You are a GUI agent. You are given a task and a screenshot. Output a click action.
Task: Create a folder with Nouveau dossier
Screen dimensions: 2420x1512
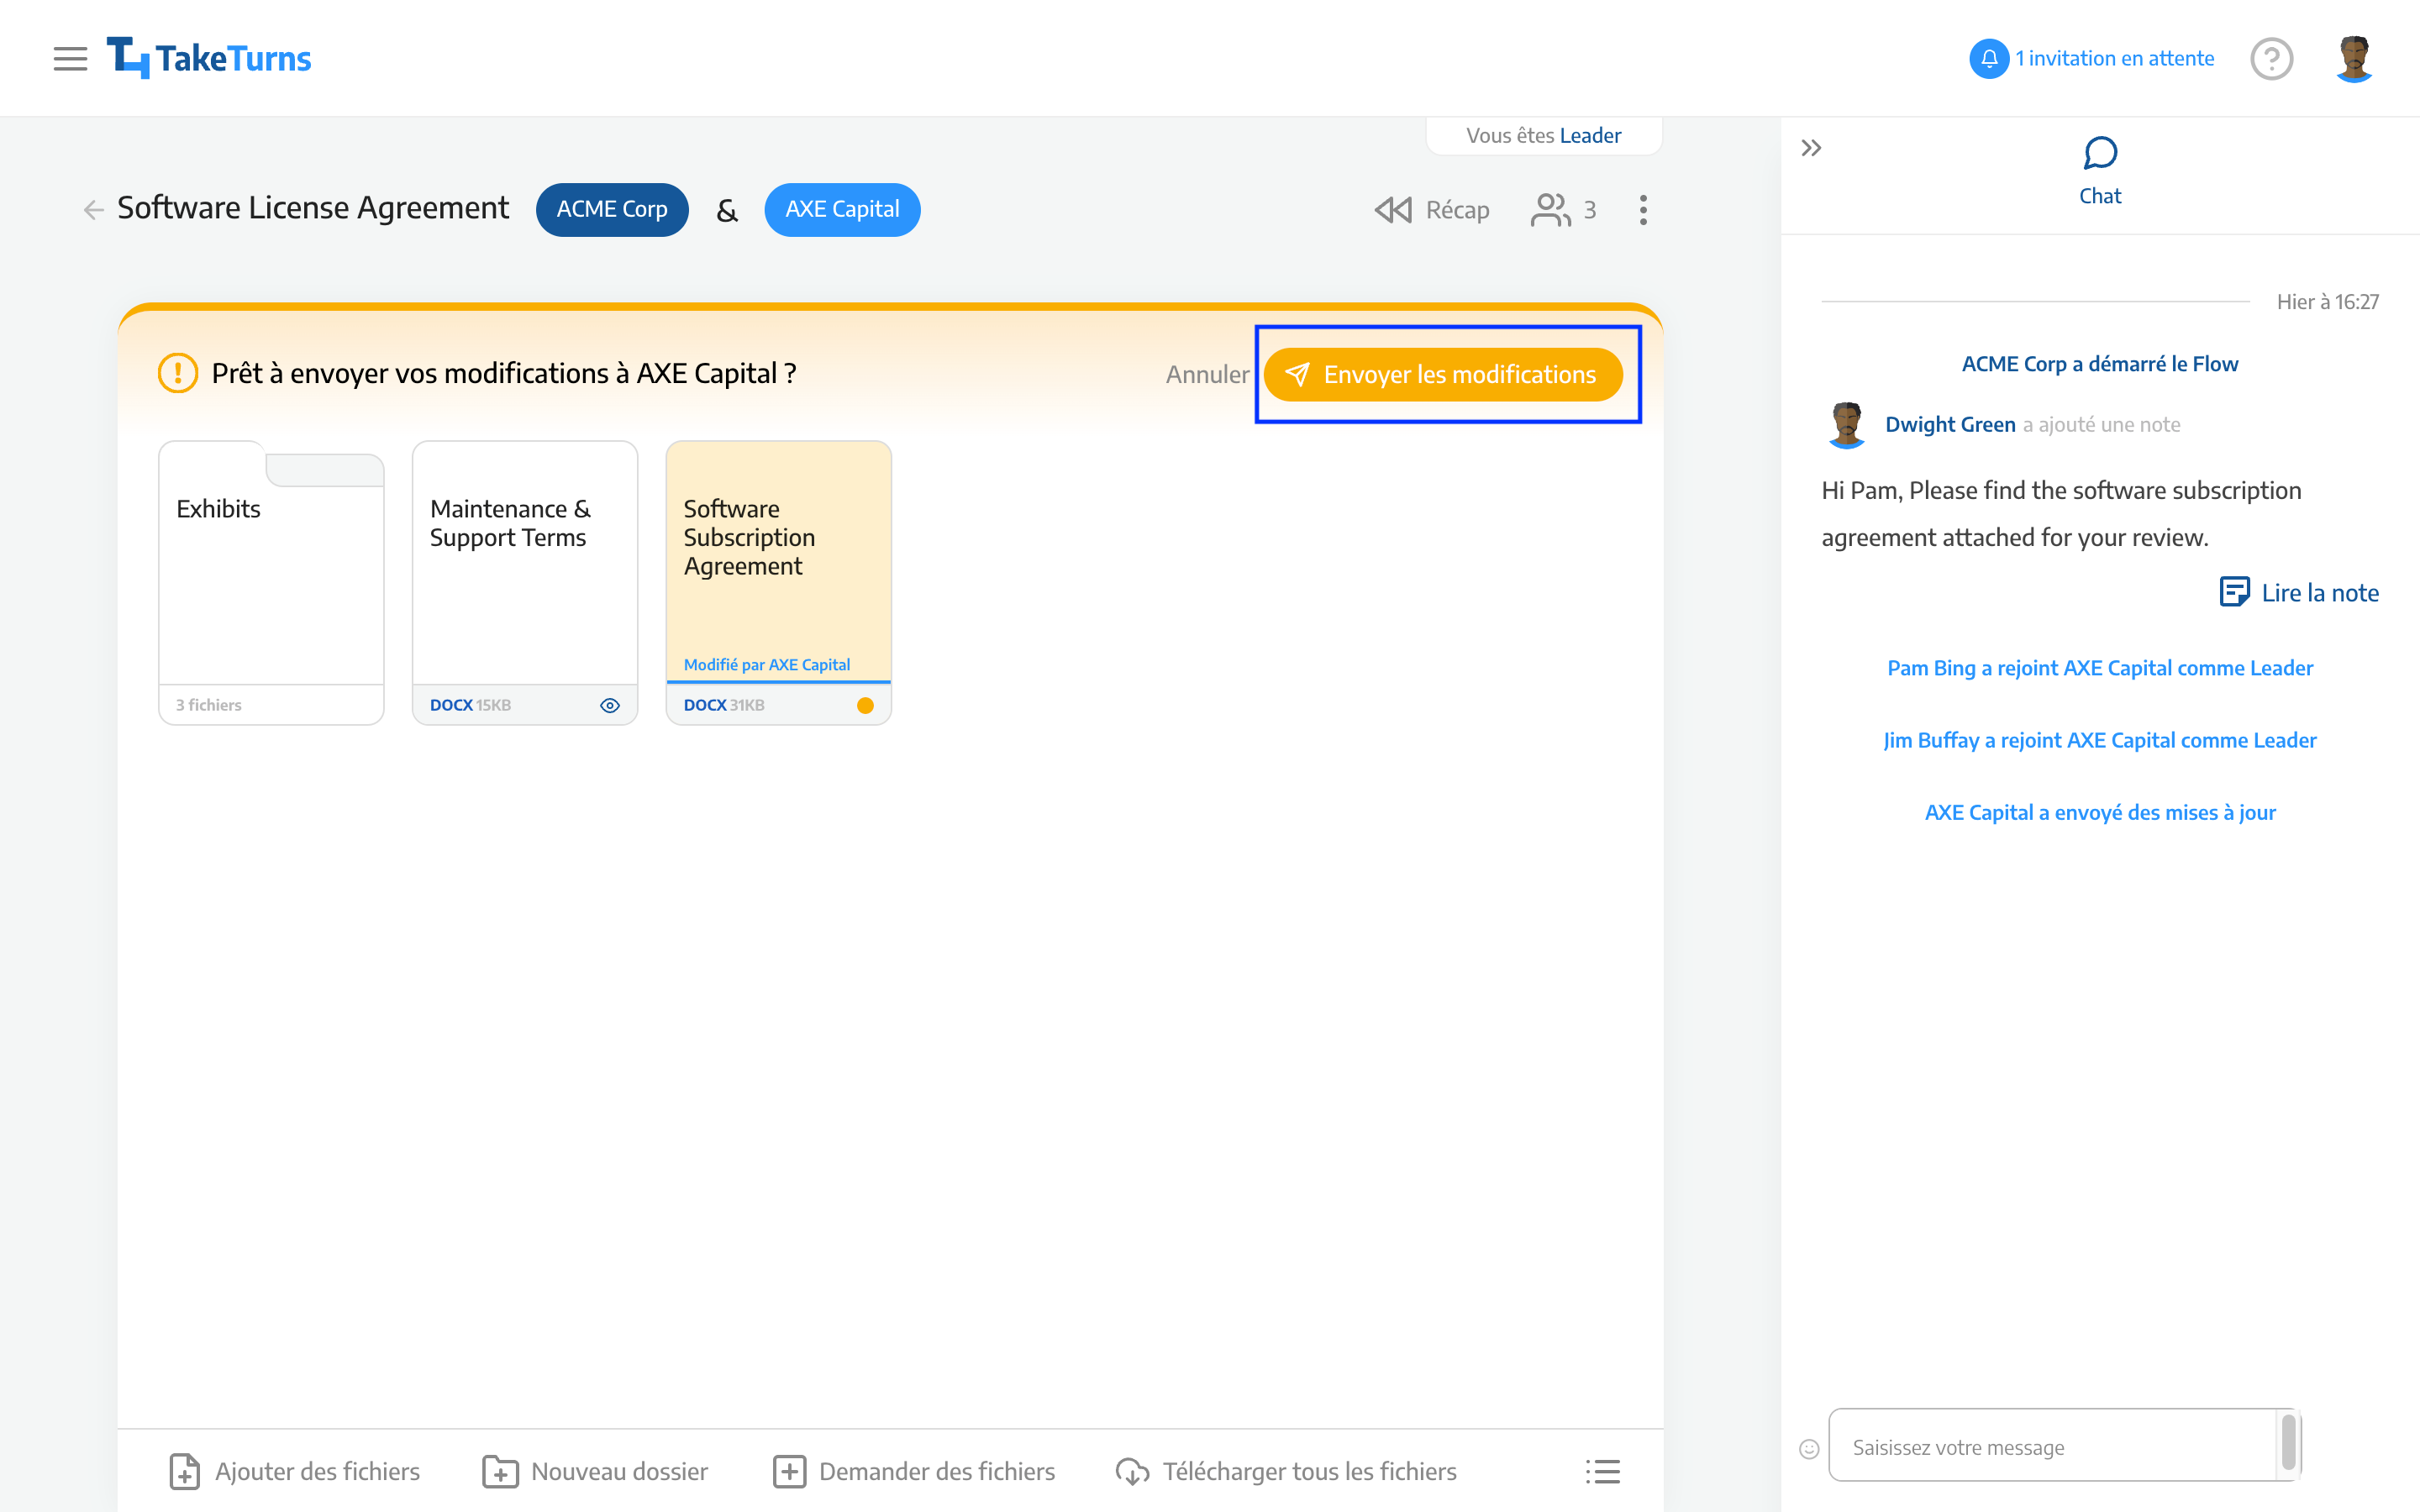[x=595, y=1471]
